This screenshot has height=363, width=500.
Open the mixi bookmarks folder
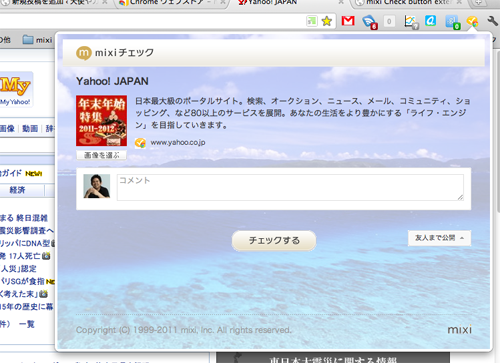point(37,40)
